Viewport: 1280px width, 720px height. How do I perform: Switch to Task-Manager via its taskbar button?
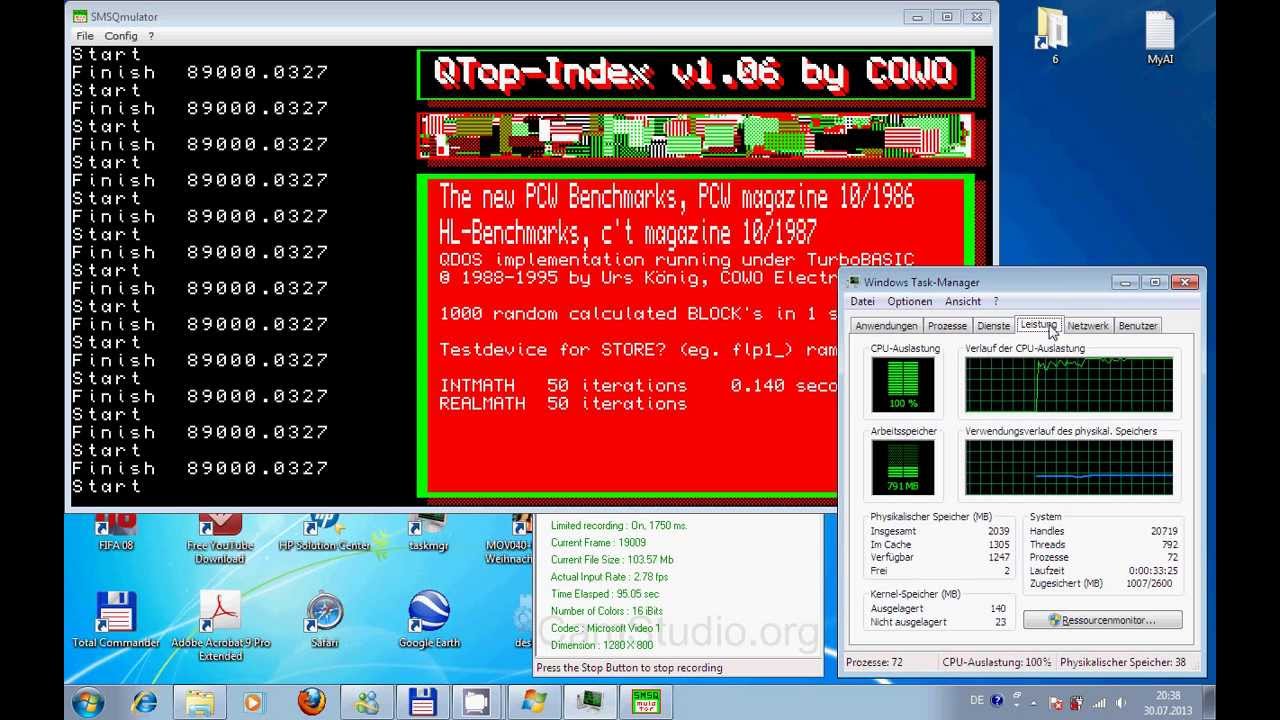coord(590,702)
